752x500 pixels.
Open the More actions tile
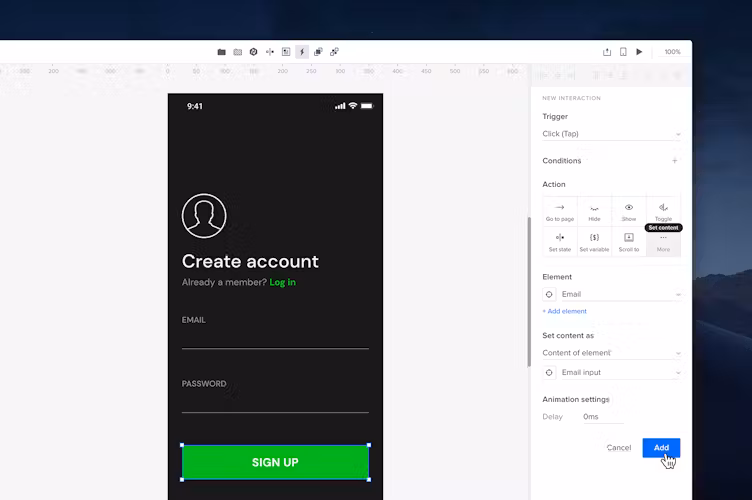(663, 243)
